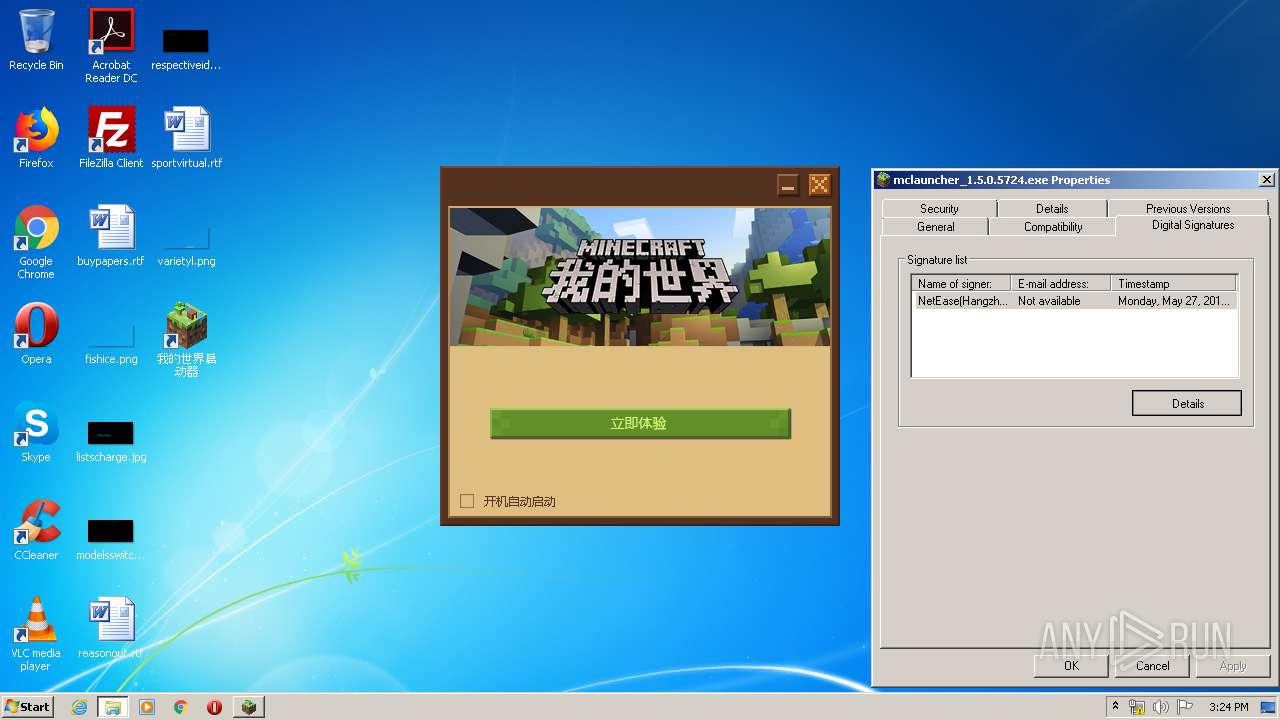Open the Start menu
Screen dimensions: 1280x720
point(28,707)
